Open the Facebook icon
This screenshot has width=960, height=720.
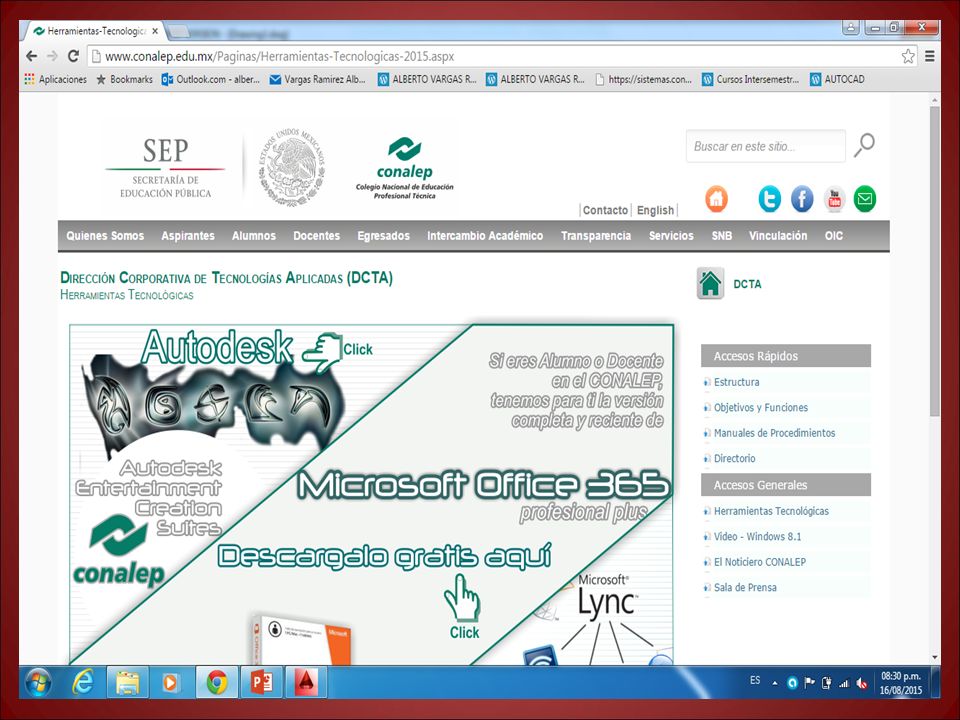pos(802,199)
